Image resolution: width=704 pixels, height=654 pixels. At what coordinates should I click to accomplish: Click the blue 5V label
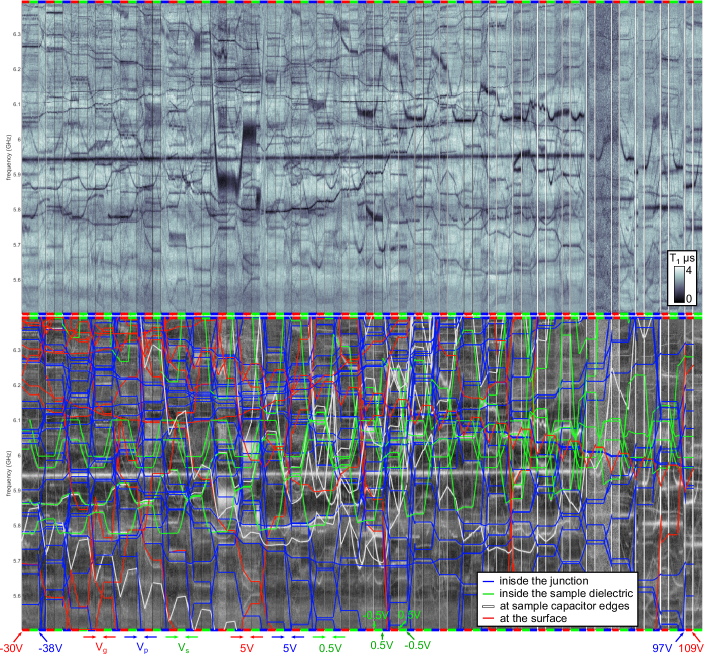(x=290, y=648)
